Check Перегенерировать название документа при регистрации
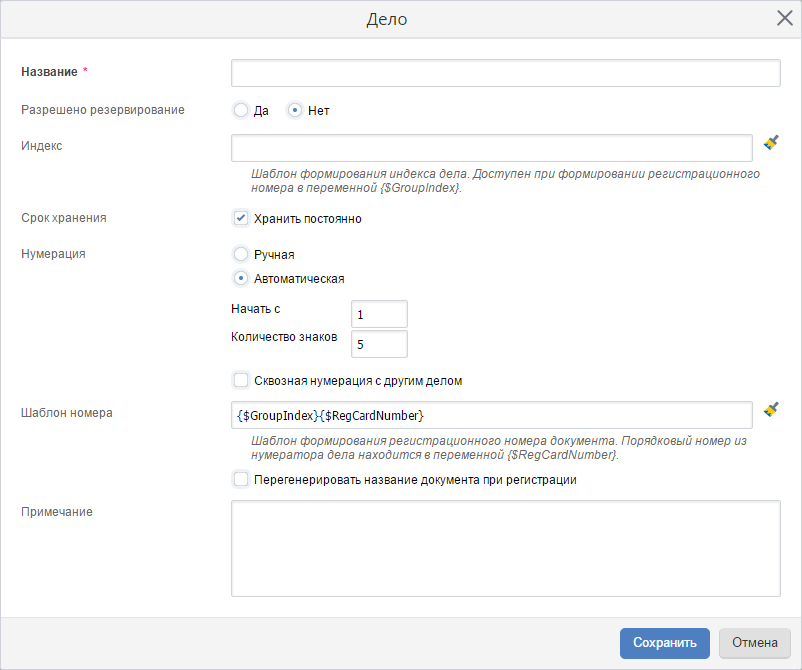The image size is (802, 670). [241, 480]
